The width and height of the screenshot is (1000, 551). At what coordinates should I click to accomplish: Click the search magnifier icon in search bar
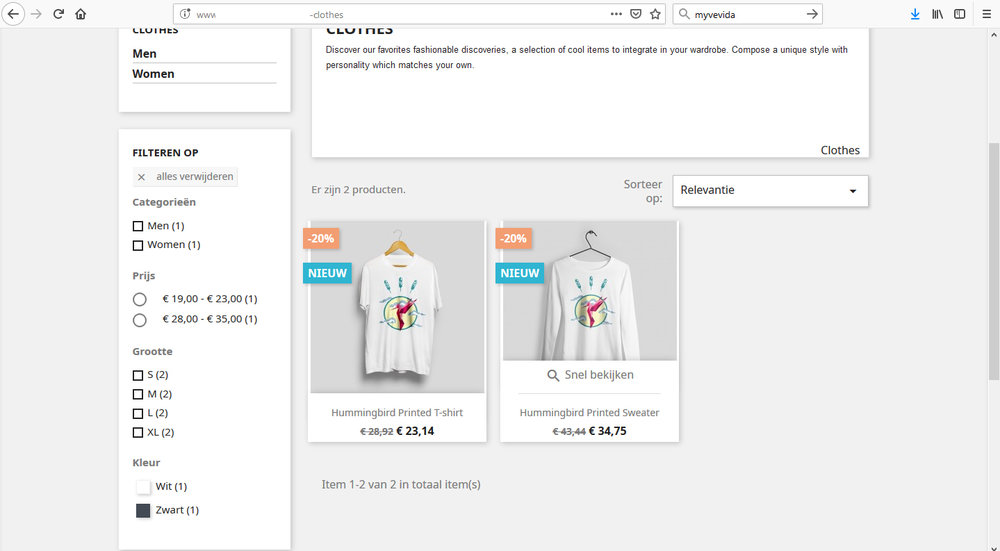[x=684, y=14]
